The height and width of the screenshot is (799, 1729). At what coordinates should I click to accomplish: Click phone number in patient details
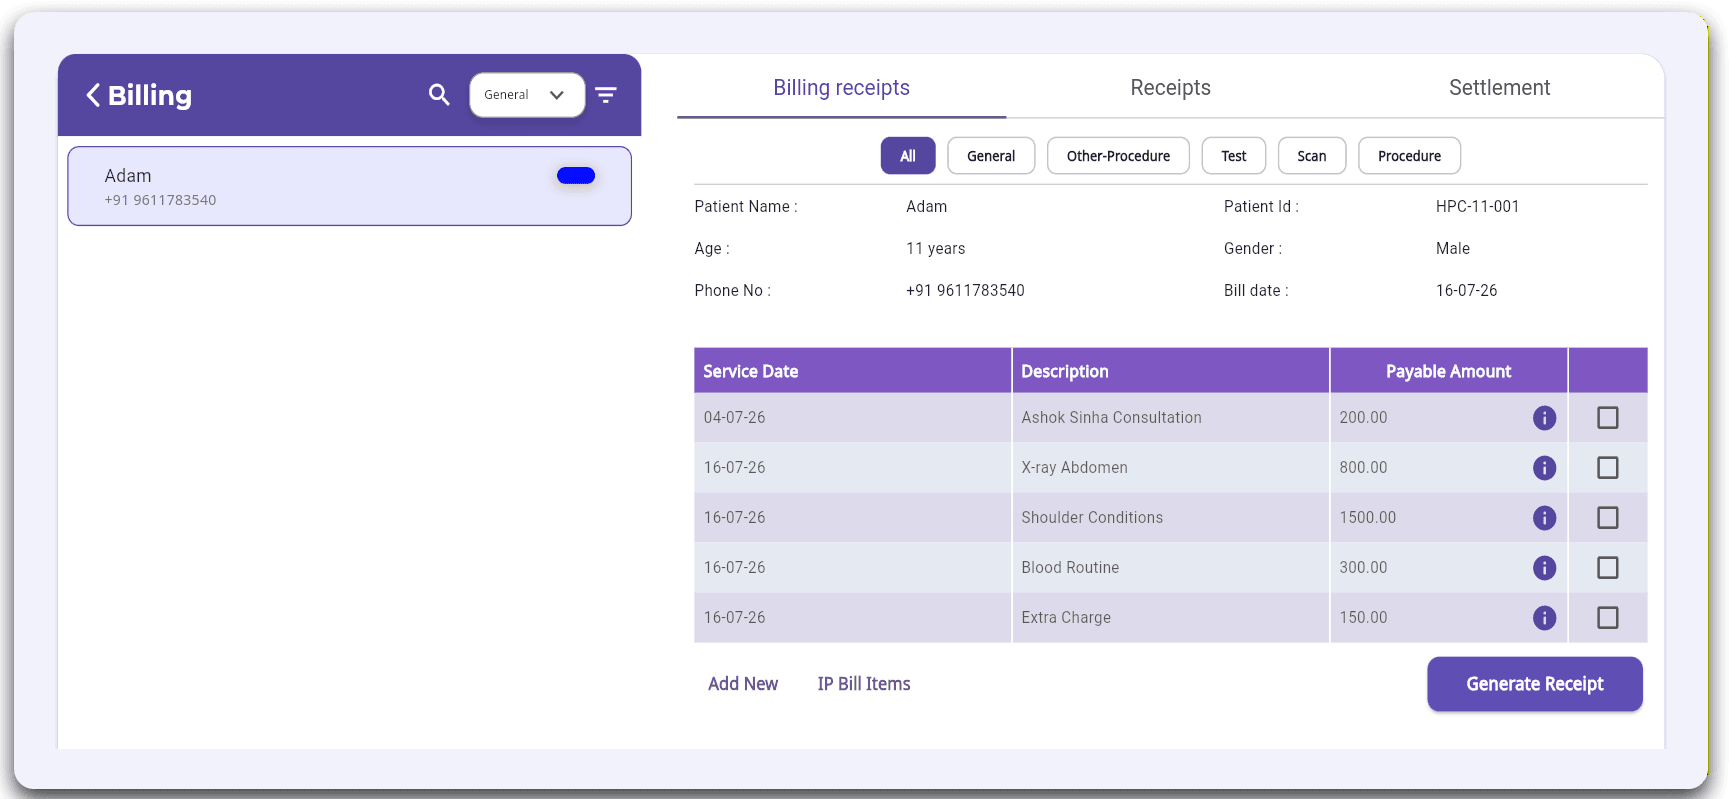(965, 291)
